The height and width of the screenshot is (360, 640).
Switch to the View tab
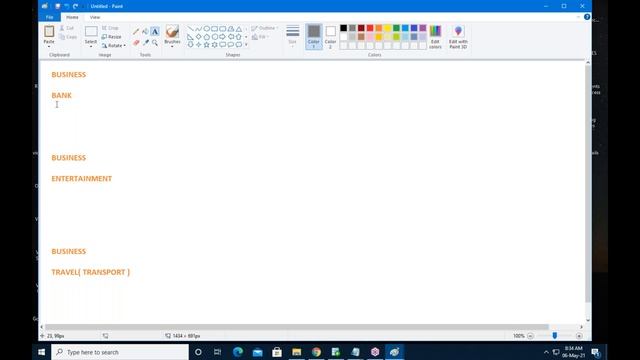95,17
